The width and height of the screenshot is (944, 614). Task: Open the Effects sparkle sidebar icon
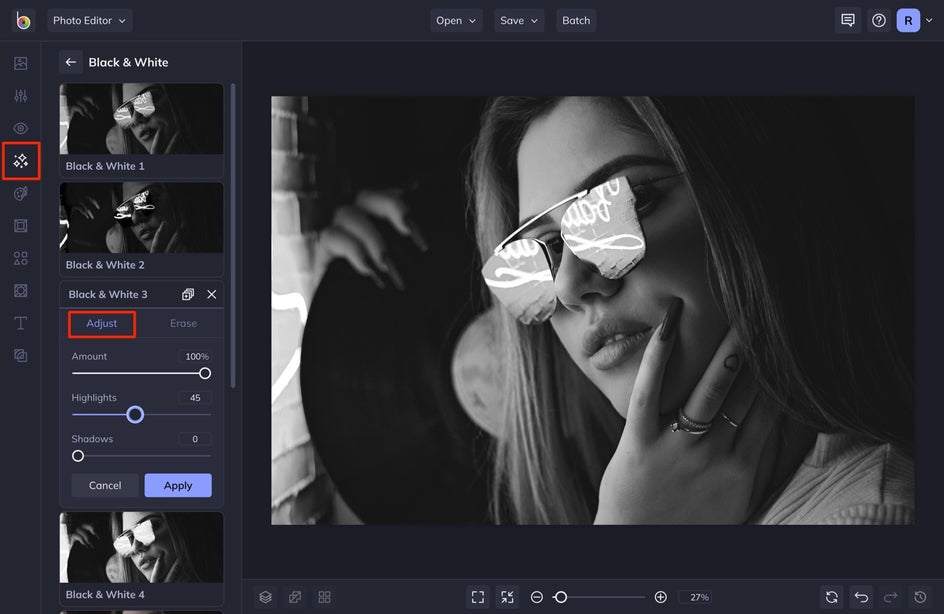click(20, 161)
